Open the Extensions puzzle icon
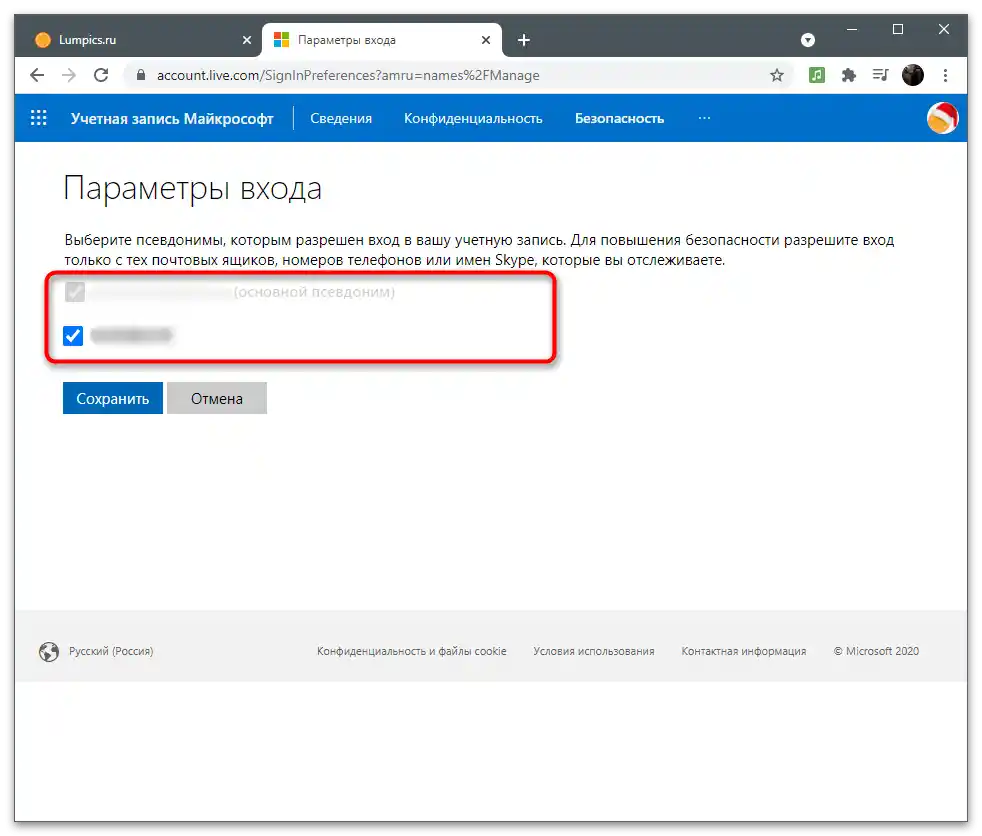Screen dimensions: 982x836 point(849,75)
